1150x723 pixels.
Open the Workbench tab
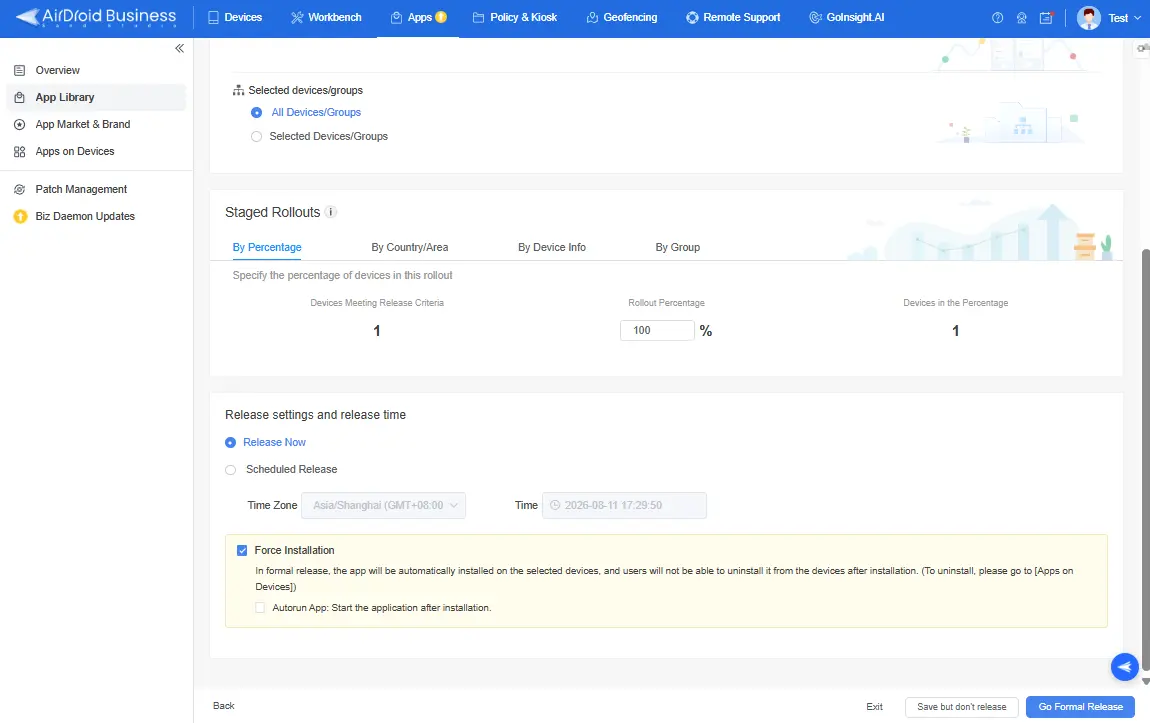tap(326, 18)
